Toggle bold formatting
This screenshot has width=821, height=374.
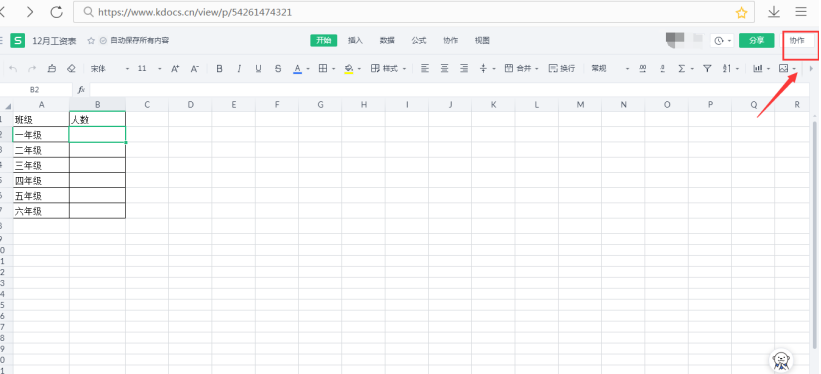coord(219,68)
